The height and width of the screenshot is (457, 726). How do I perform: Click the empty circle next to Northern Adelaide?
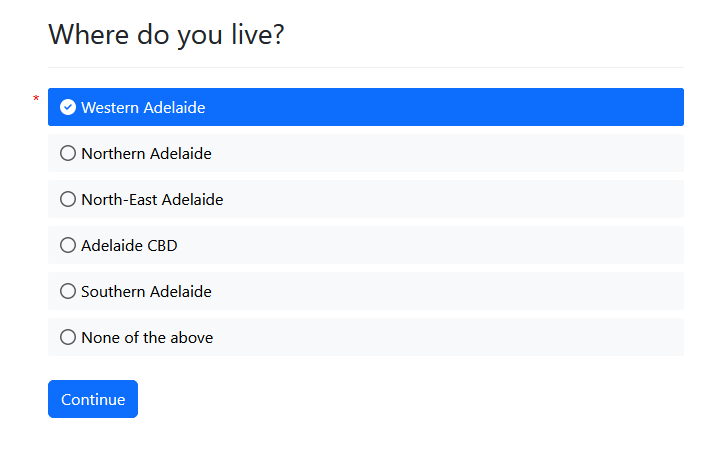[68, 154]
